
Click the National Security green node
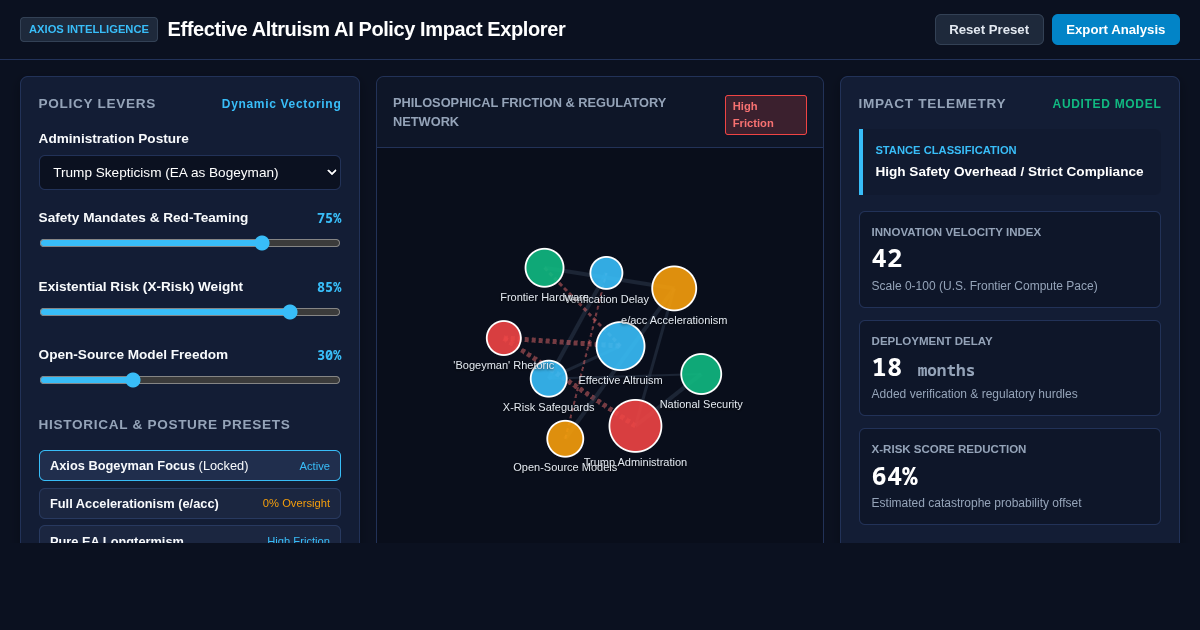[701, 374]
